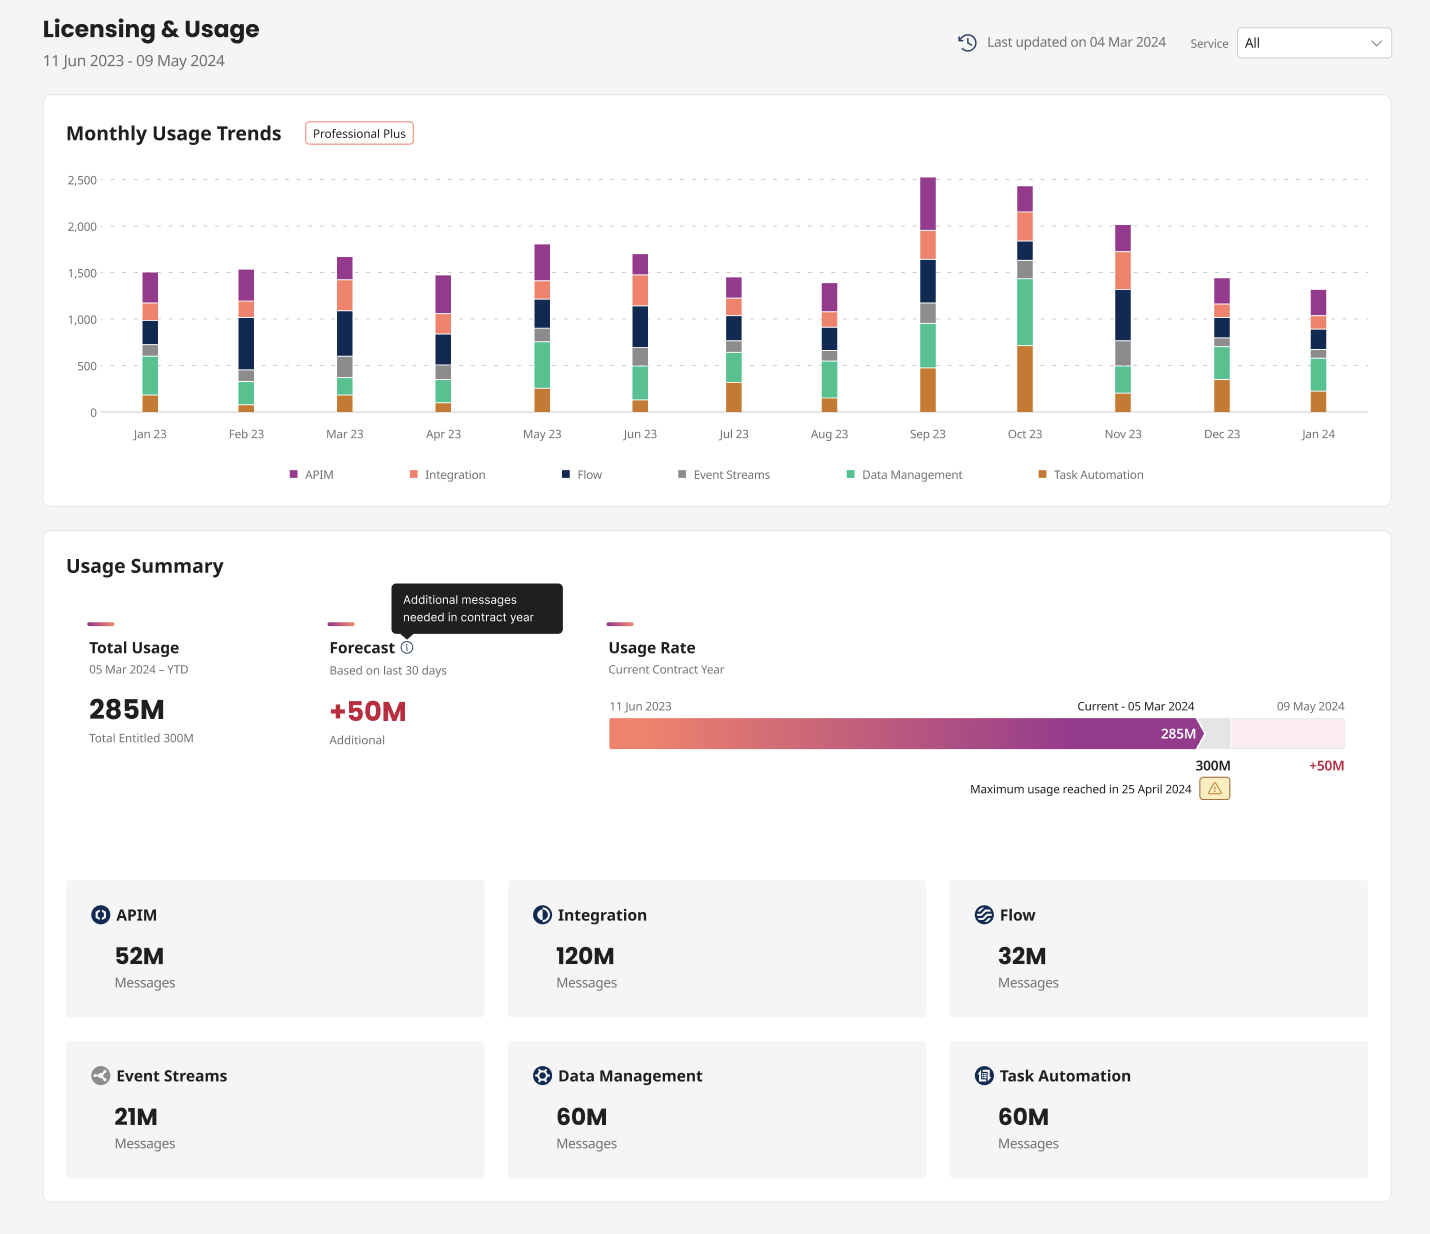The image size is (1430, 1234).
Task: Toggle Task Automation legend item
Action: [x=1091, y=475]
